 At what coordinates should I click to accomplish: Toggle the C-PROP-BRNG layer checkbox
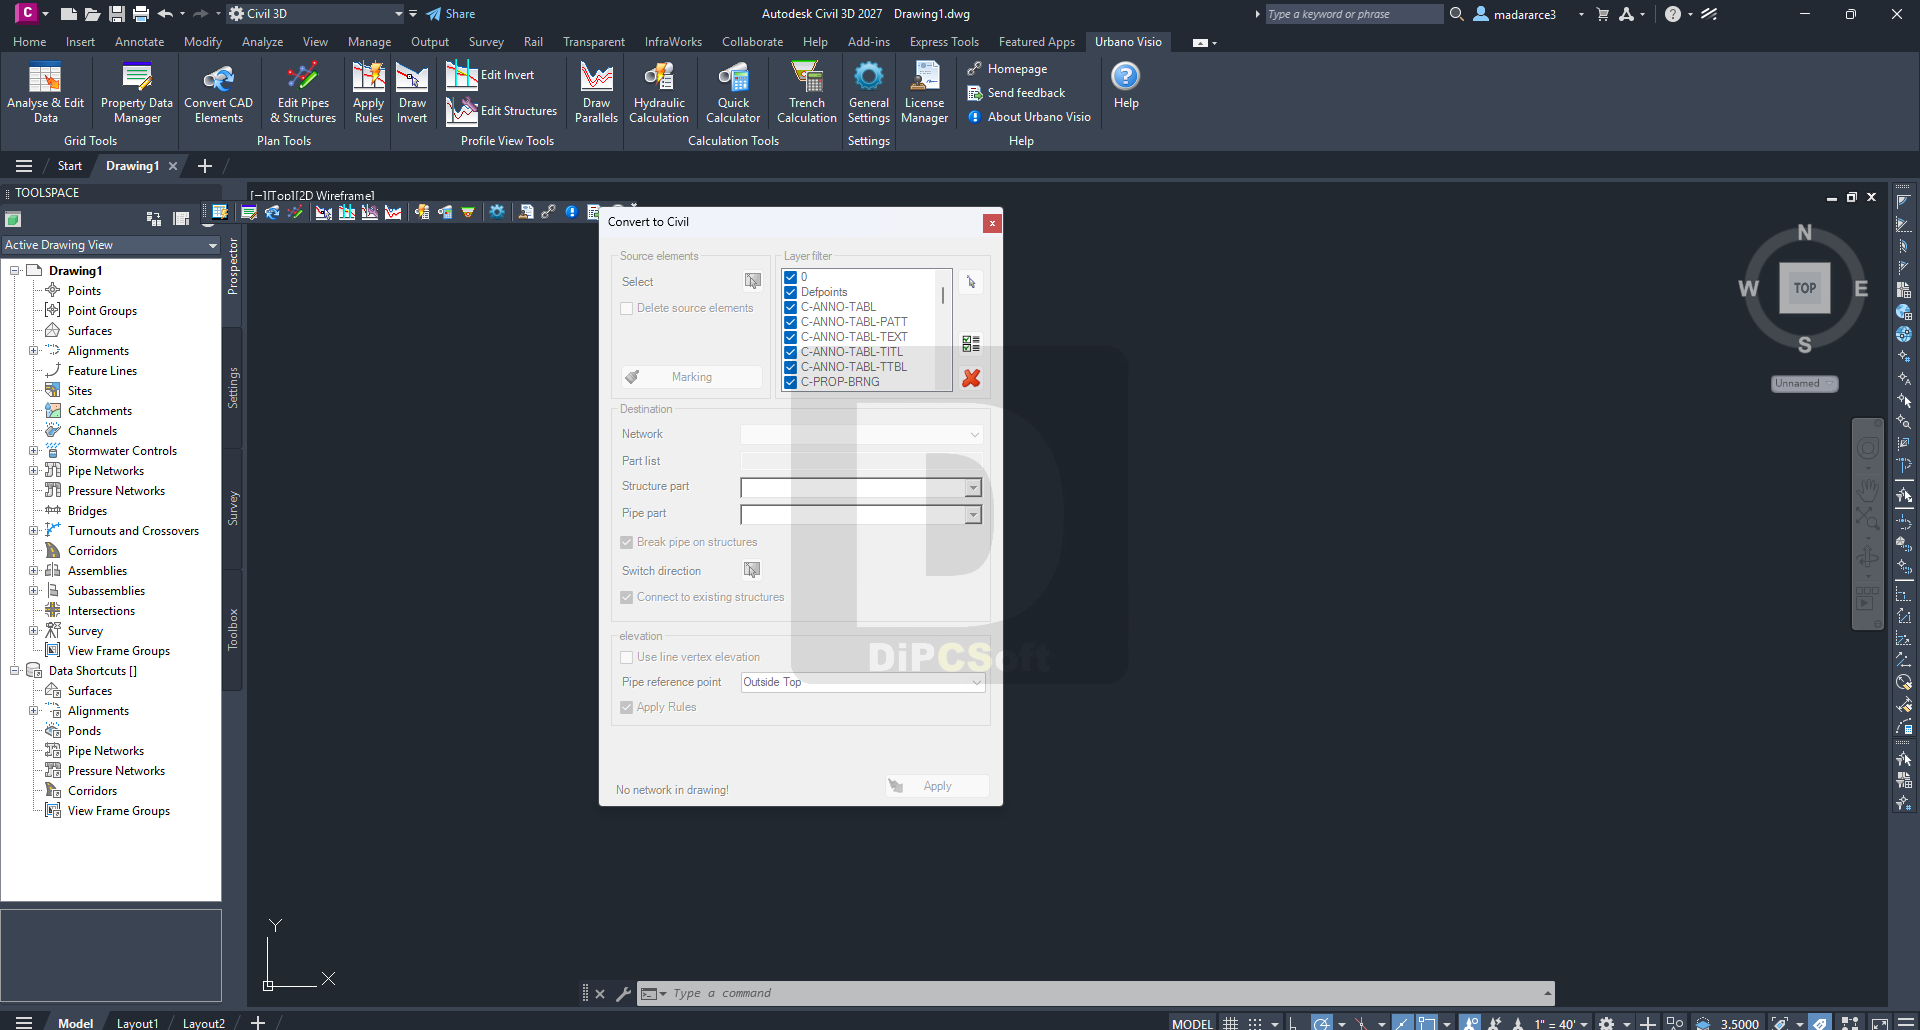tap(790, 382)
